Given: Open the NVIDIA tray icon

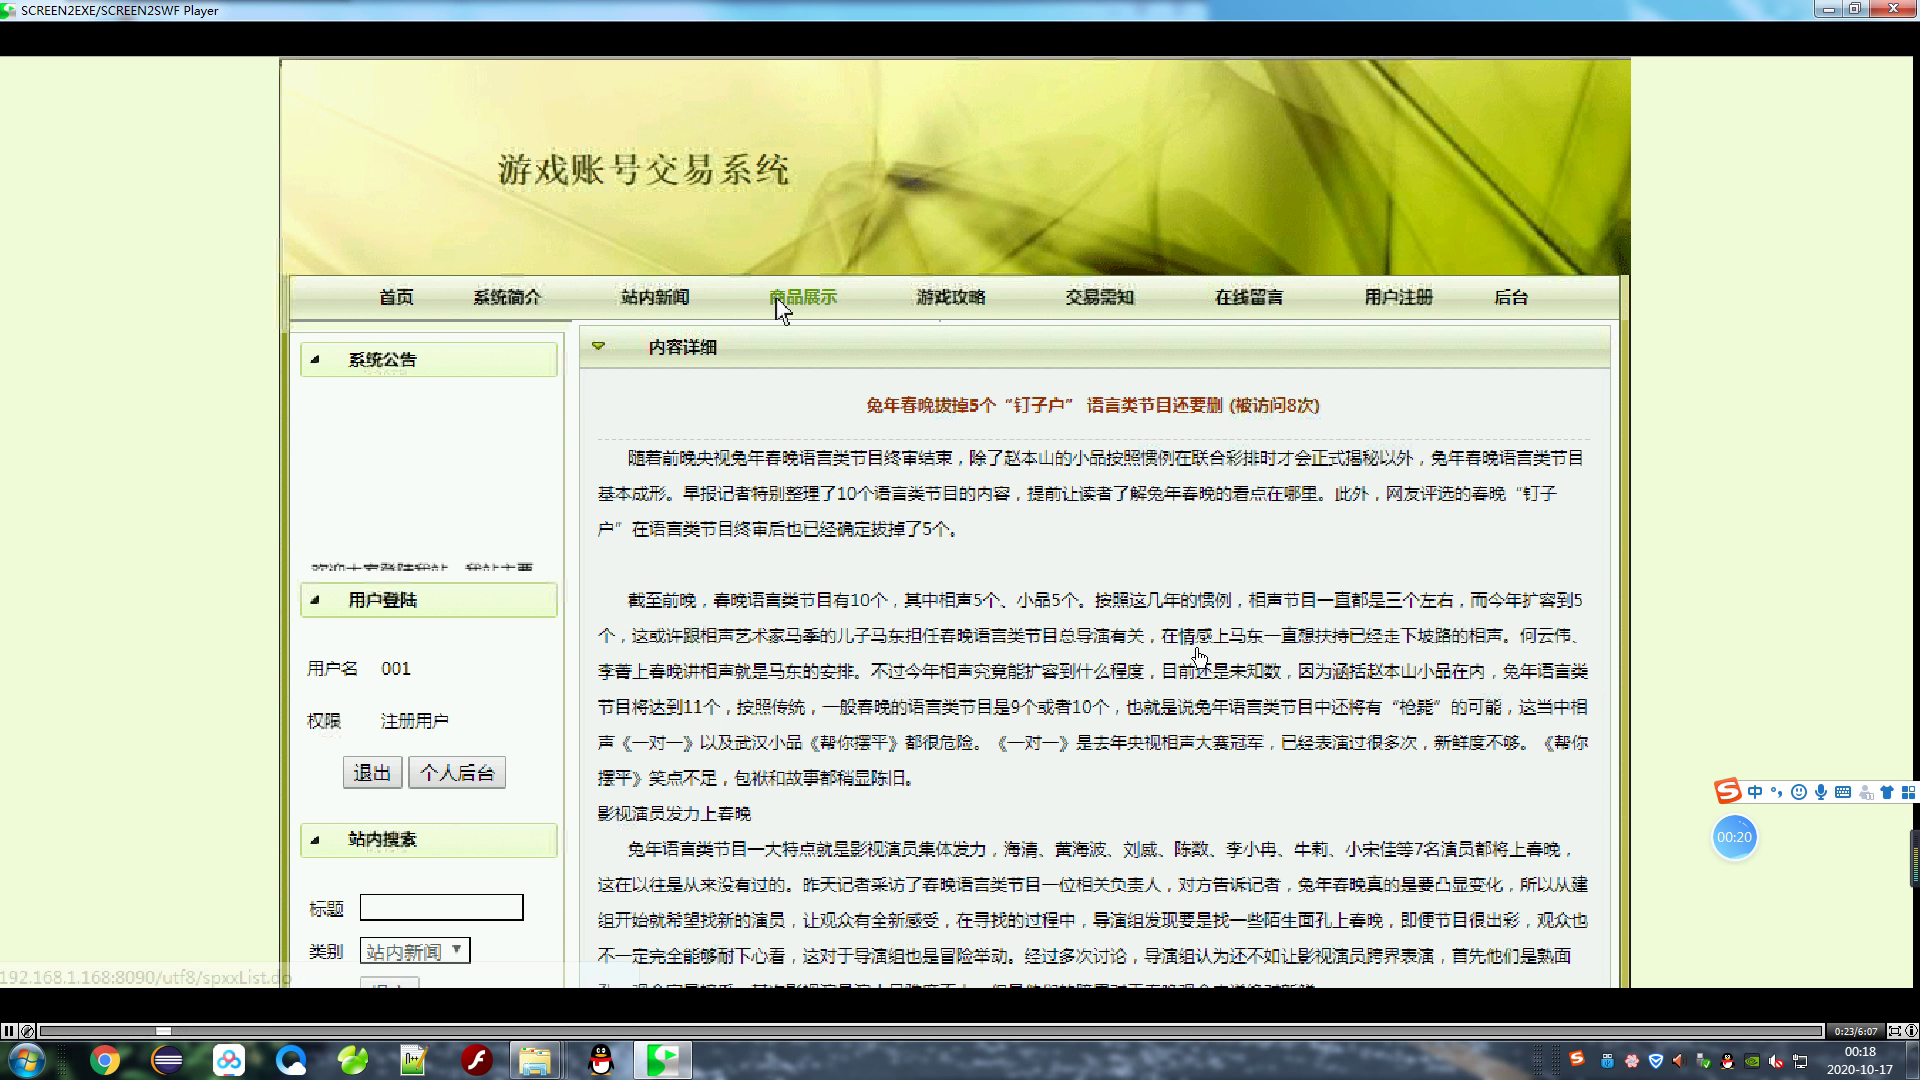Looking at the screenshot, I should (1752, 1061).
